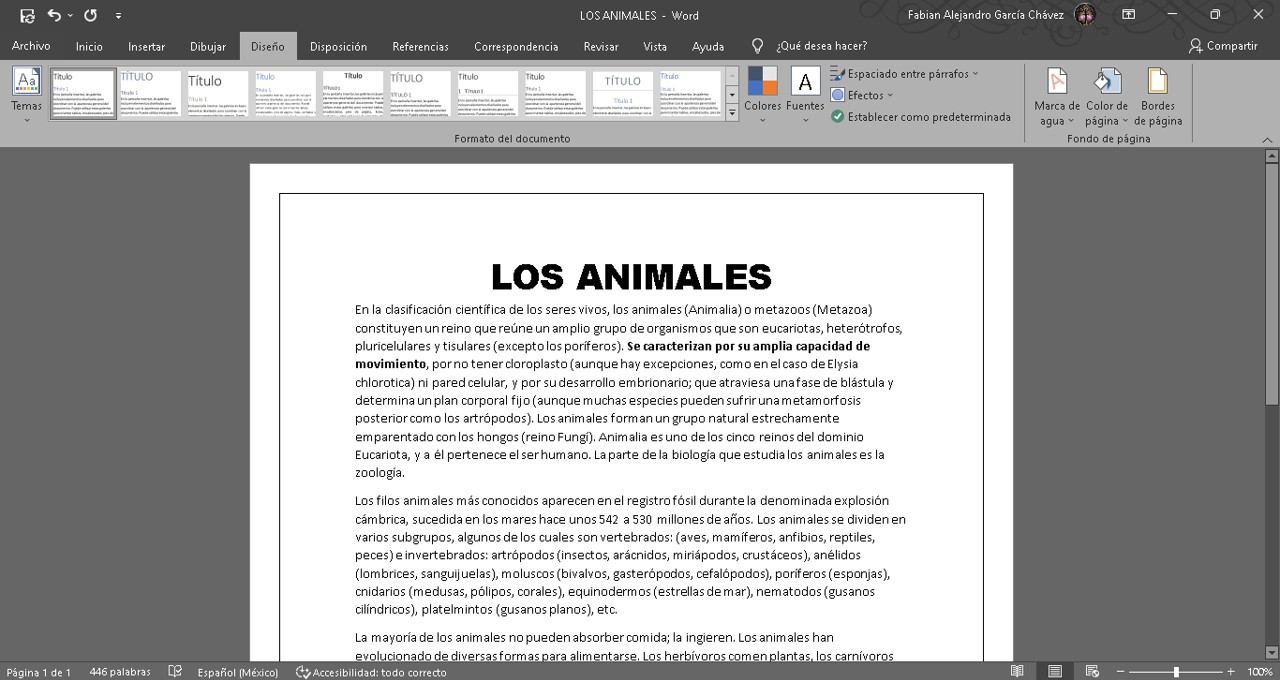Click the ¿Qué desea hacer? search field
The height and width of the screenshot is (680, 1280).
point(821,46)
